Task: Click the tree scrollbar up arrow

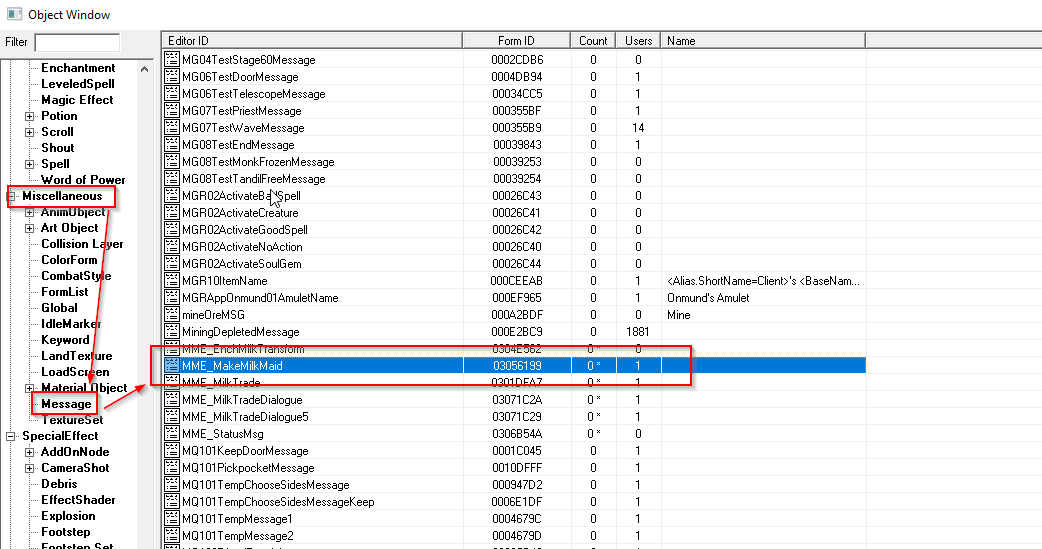Action: click(x=144, y=68)
